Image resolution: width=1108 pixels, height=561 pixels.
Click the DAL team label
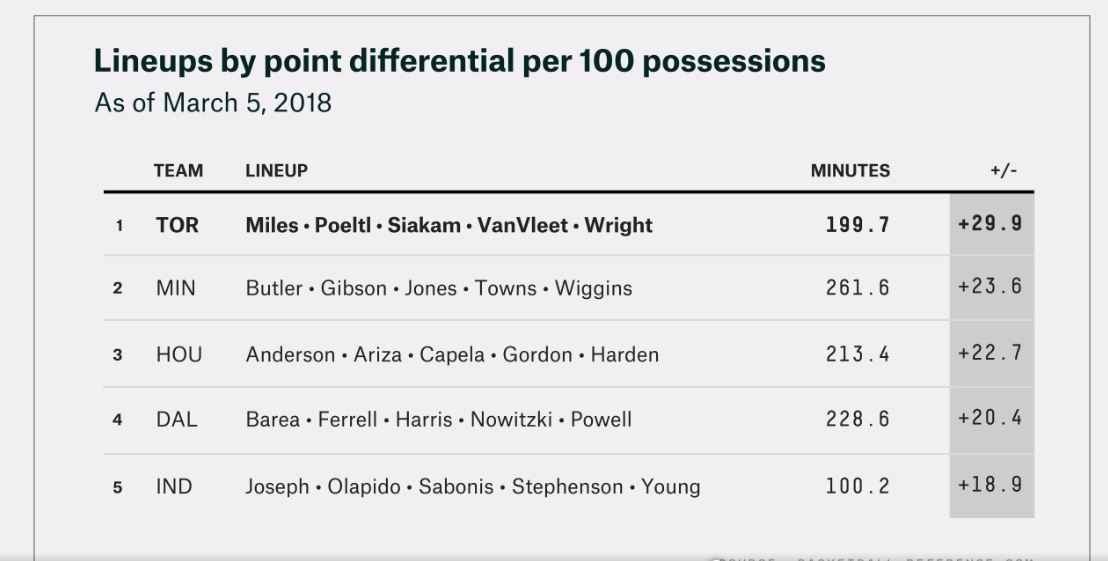[176, 420]
